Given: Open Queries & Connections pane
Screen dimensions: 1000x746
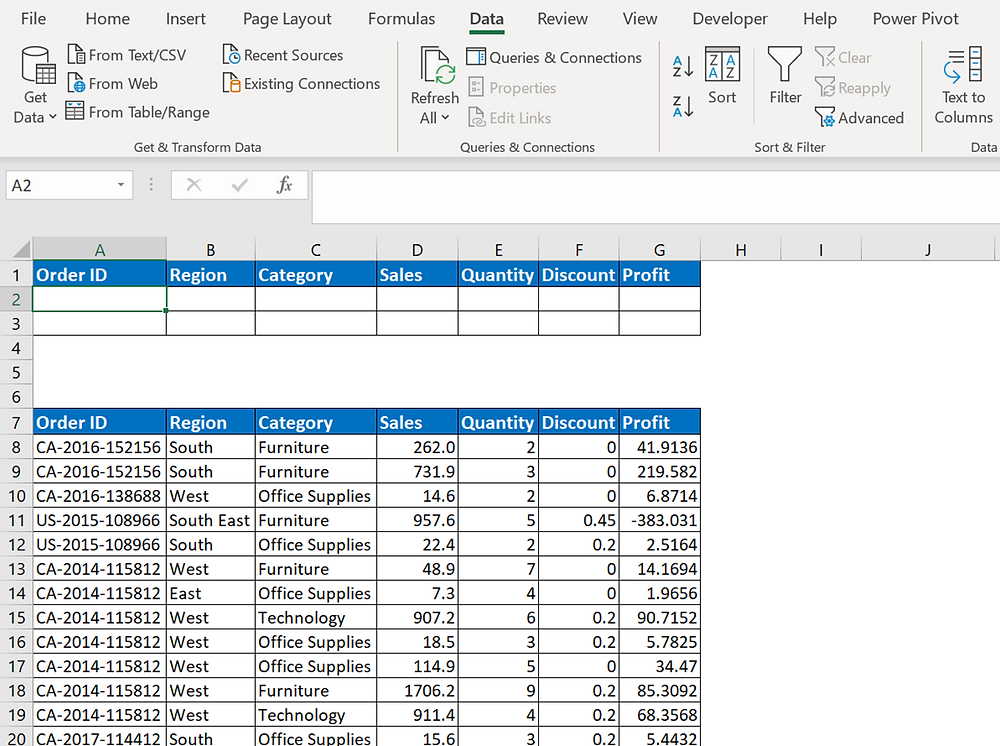Looking at the screenshot, I should 554,57.
